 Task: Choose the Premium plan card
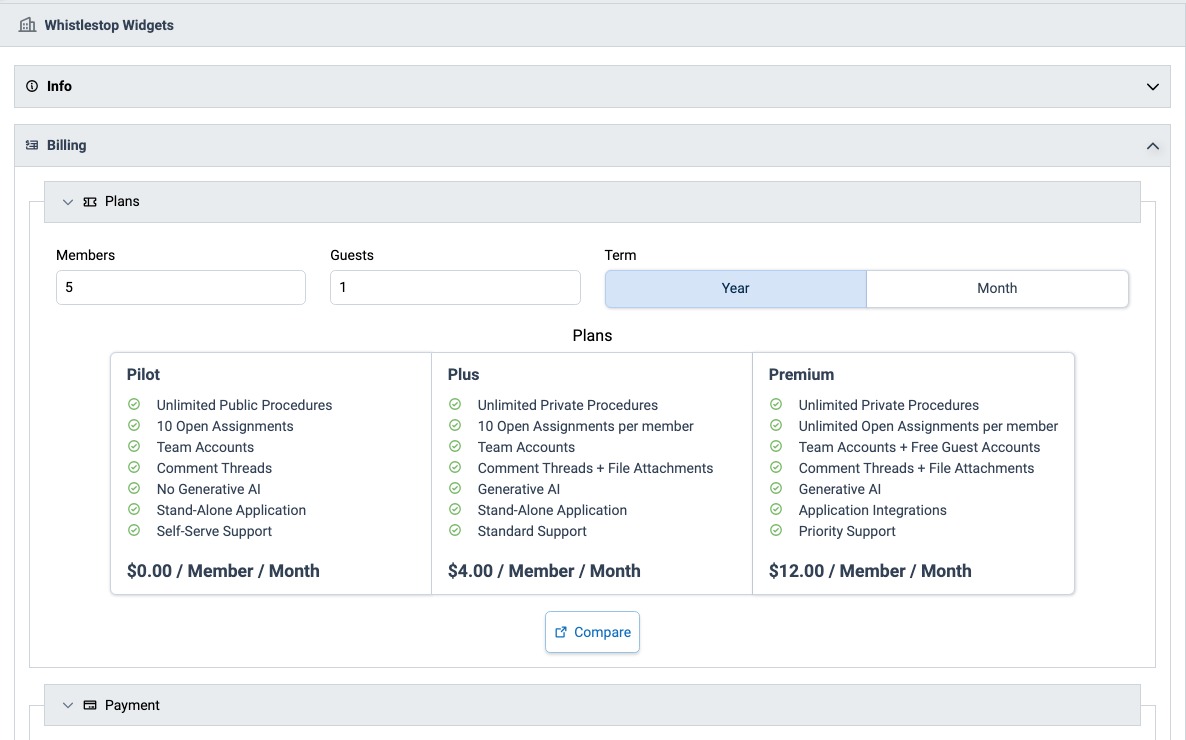coord(914,474)
